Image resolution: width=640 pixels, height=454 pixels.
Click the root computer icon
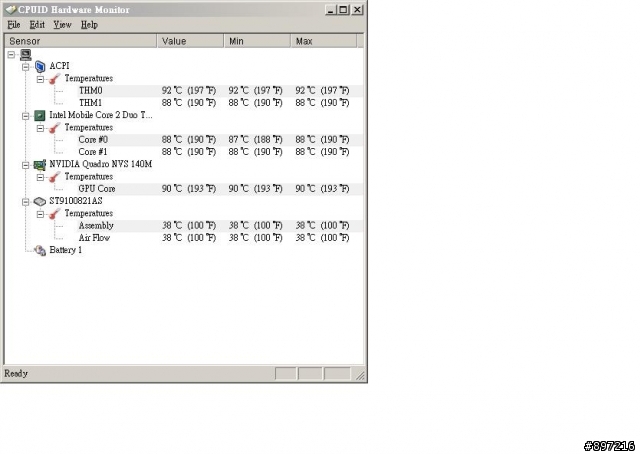[x=26, y=54]
